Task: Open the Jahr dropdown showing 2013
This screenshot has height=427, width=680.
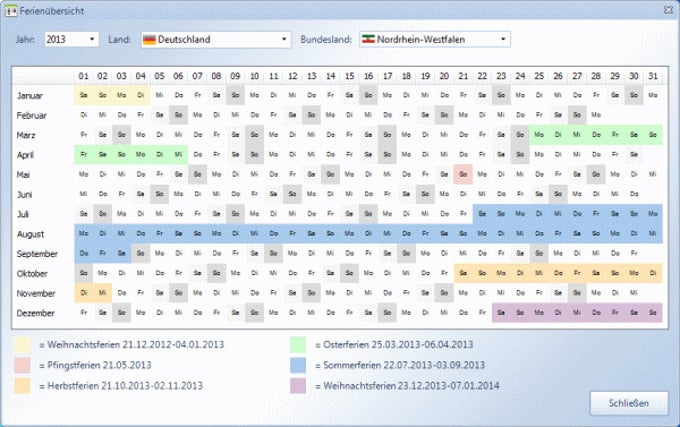Action: click(x=72, y=39)
